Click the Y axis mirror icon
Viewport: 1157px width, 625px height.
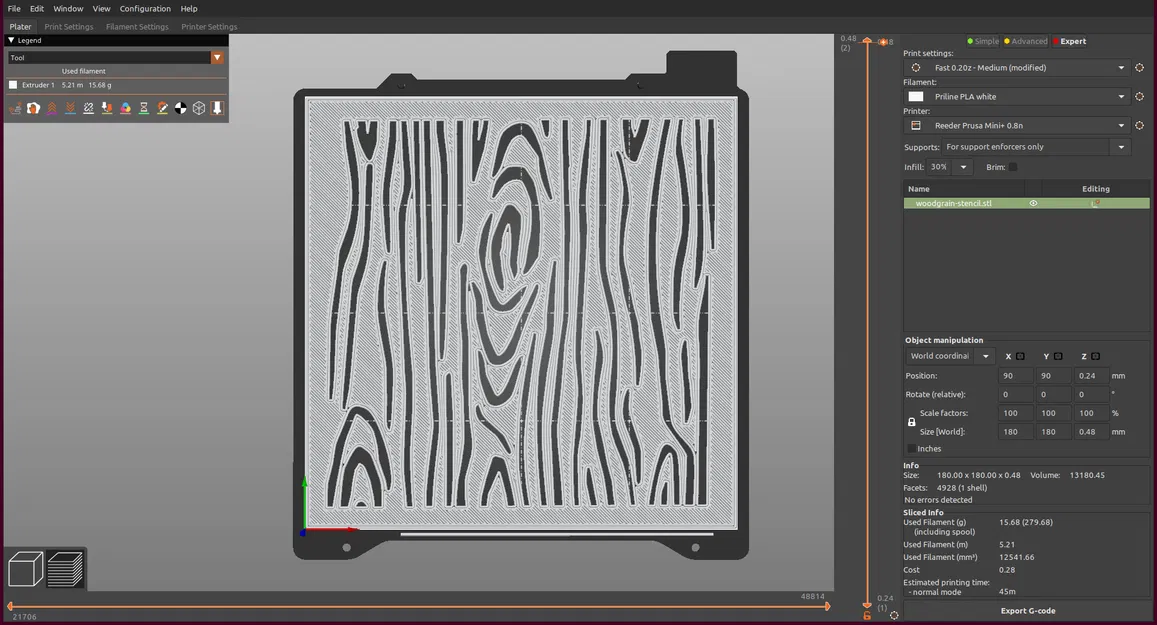(1058, 356)
